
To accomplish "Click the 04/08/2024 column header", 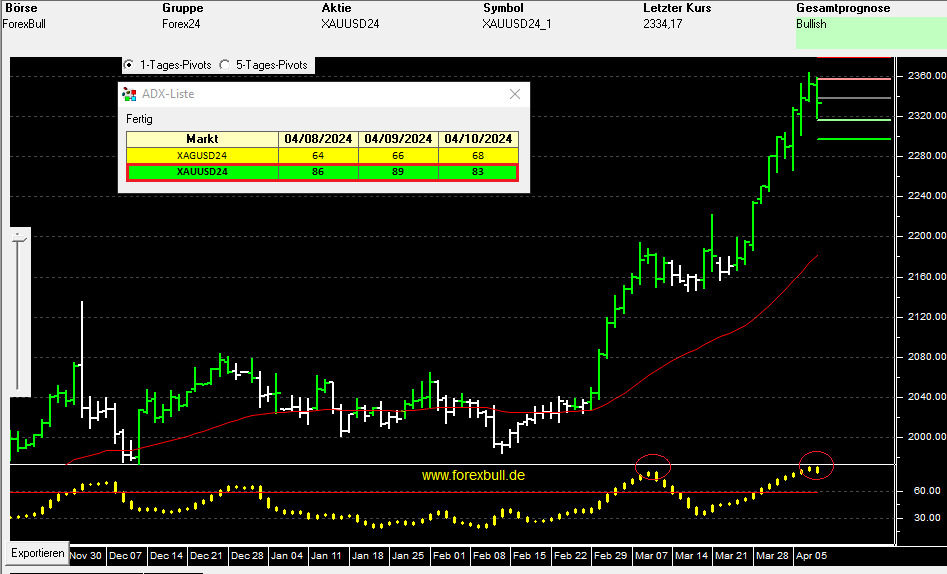I will click(318, 139).
